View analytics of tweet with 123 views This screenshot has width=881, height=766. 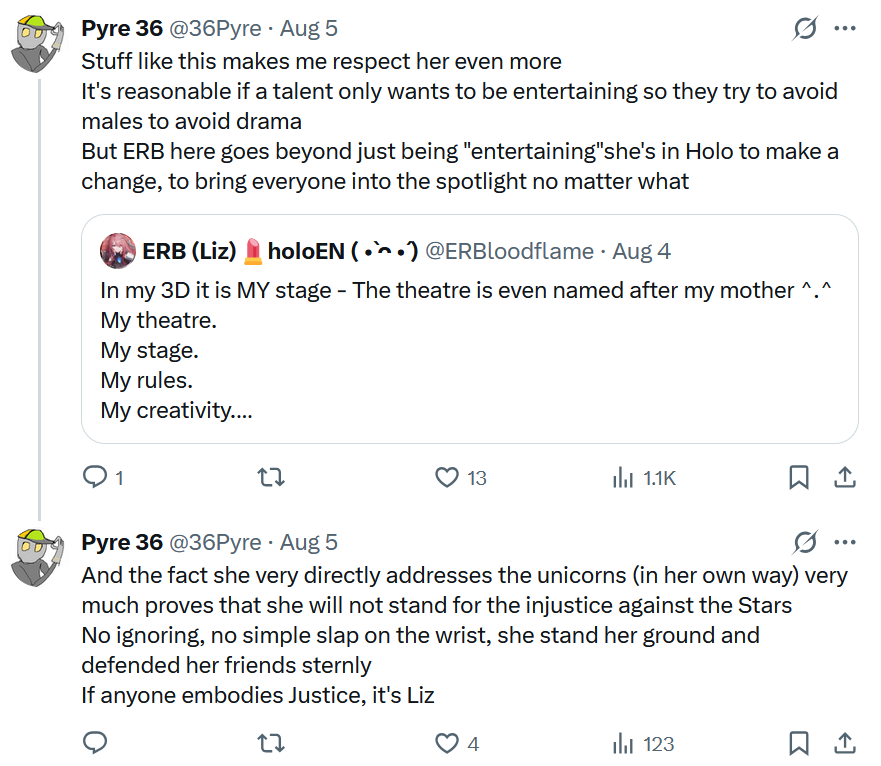pyautogui.click(x=623, y=743)
